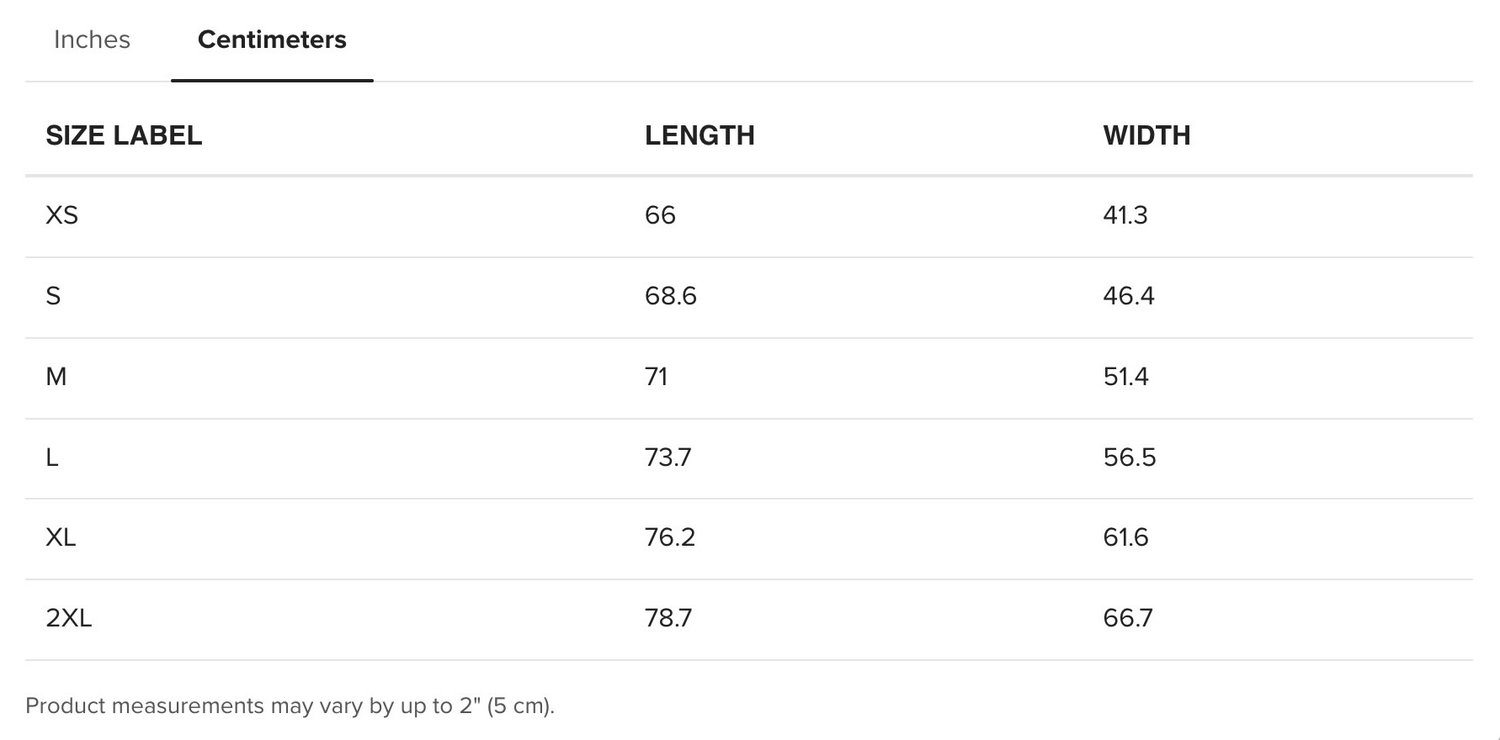Select the XL size row label

61,538
